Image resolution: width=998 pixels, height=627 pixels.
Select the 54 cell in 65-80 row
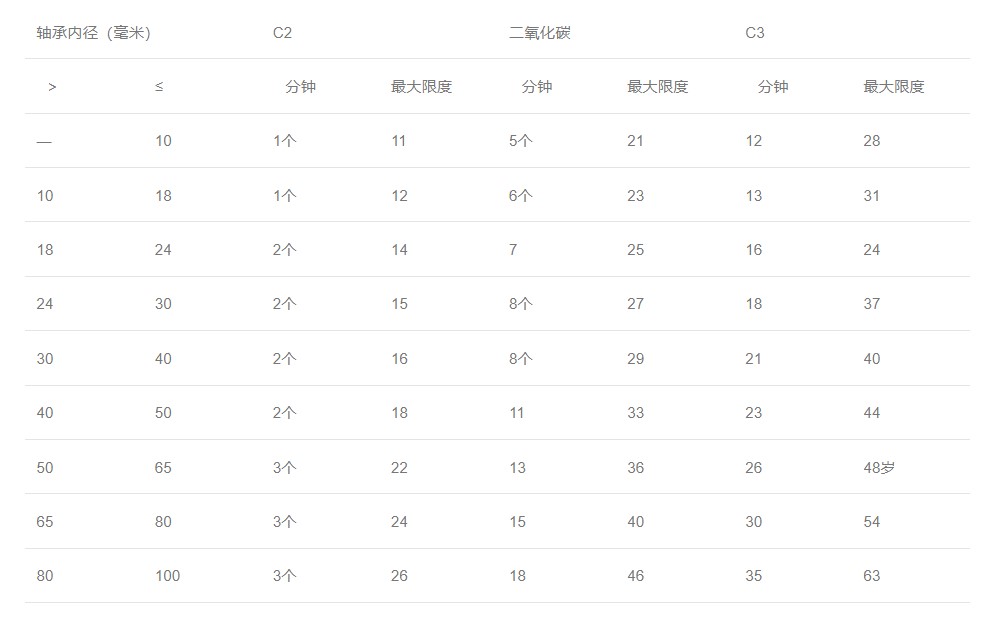871,522
